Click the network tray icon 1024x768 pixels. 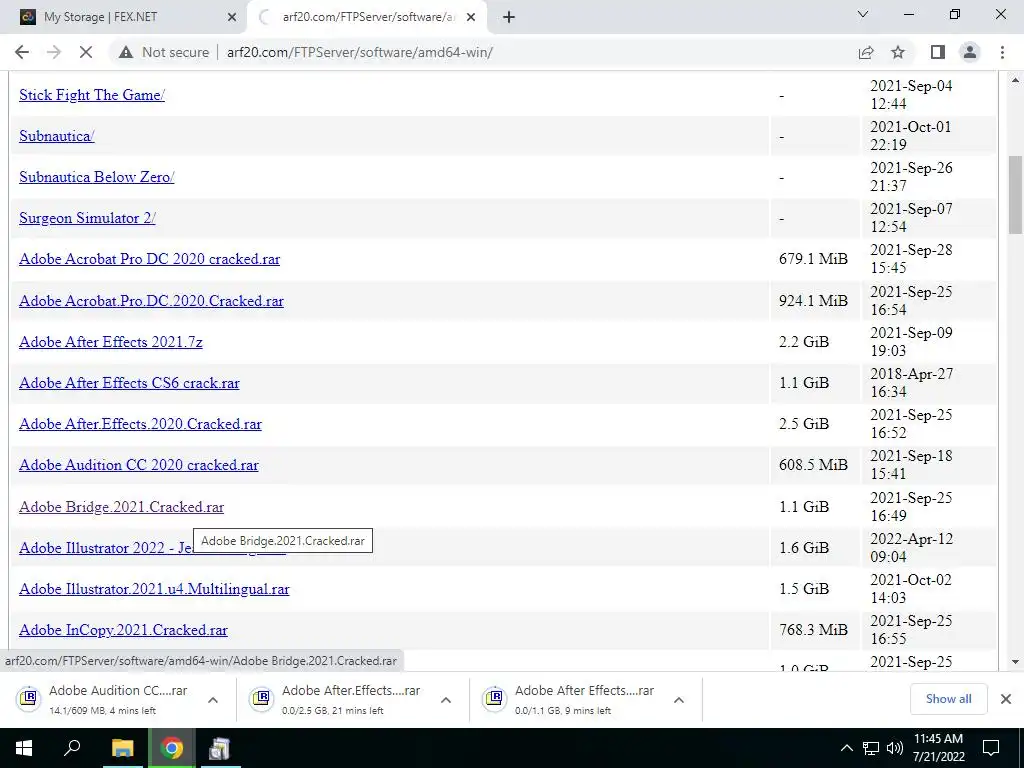(871, 748)
